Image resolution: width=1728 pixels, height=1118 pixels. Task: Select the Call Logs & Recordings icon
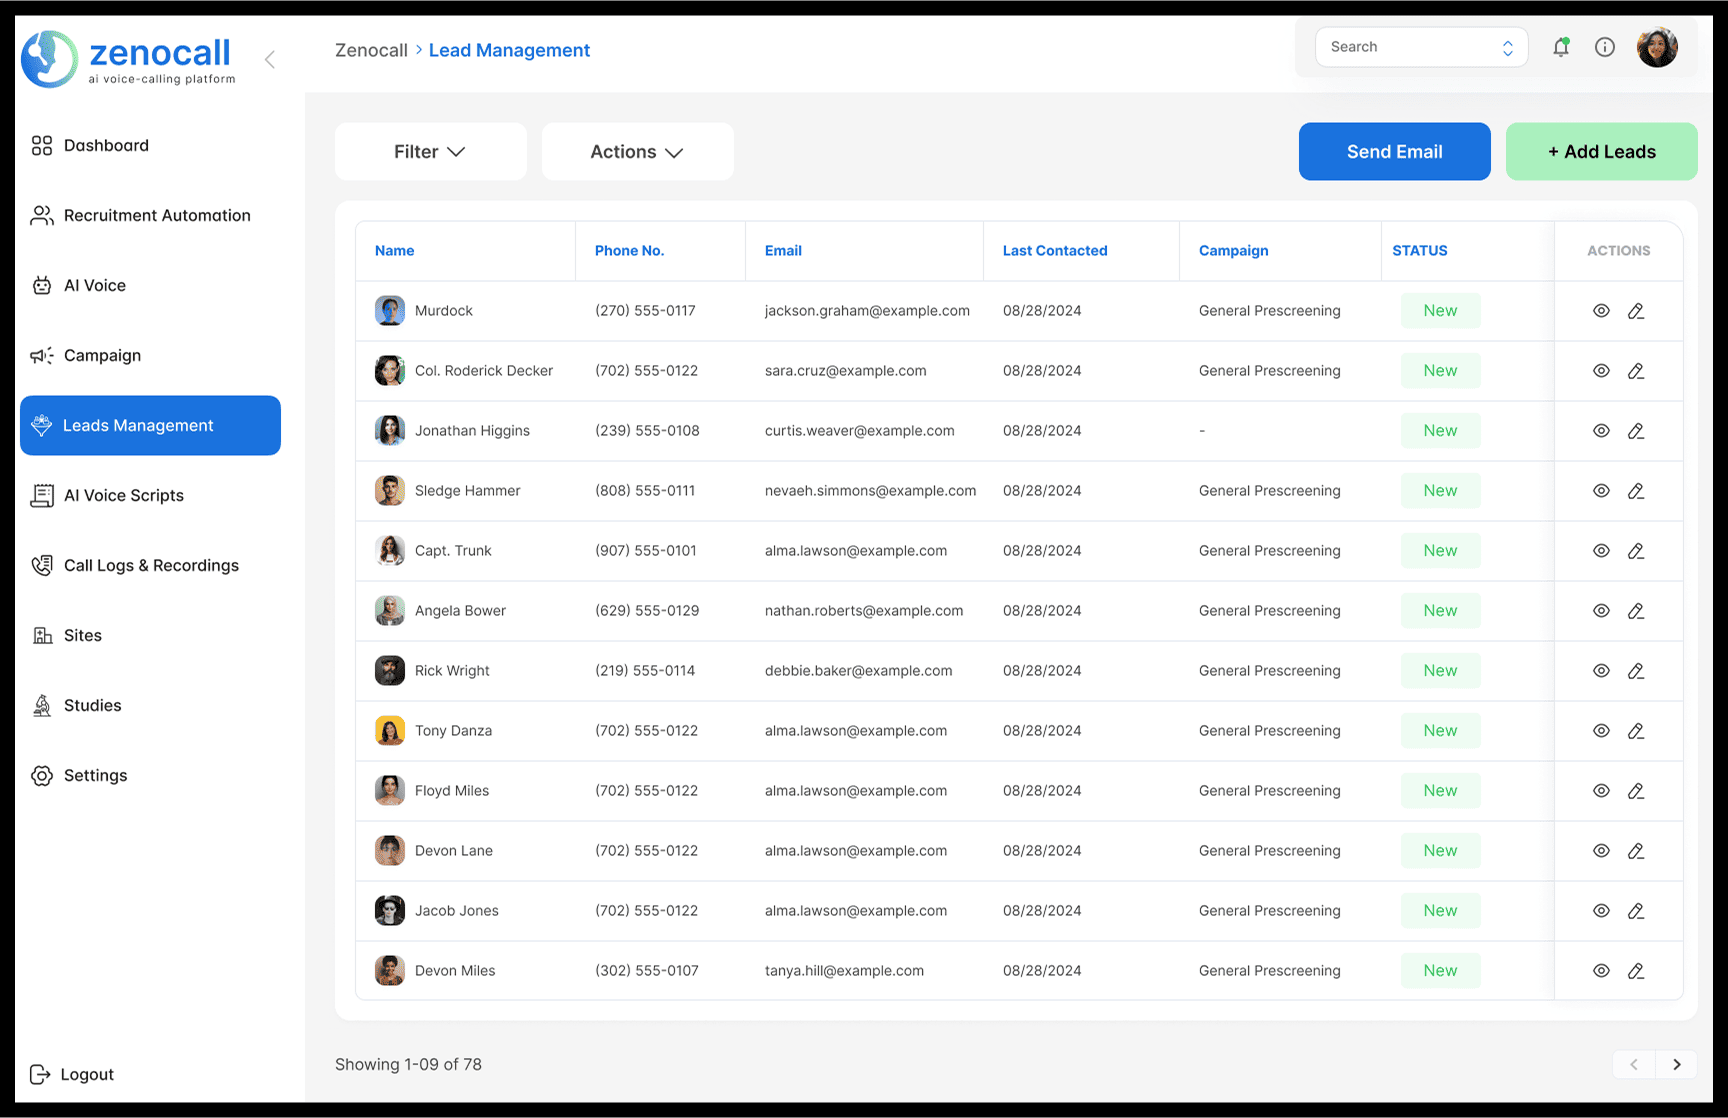pos(41,565)
